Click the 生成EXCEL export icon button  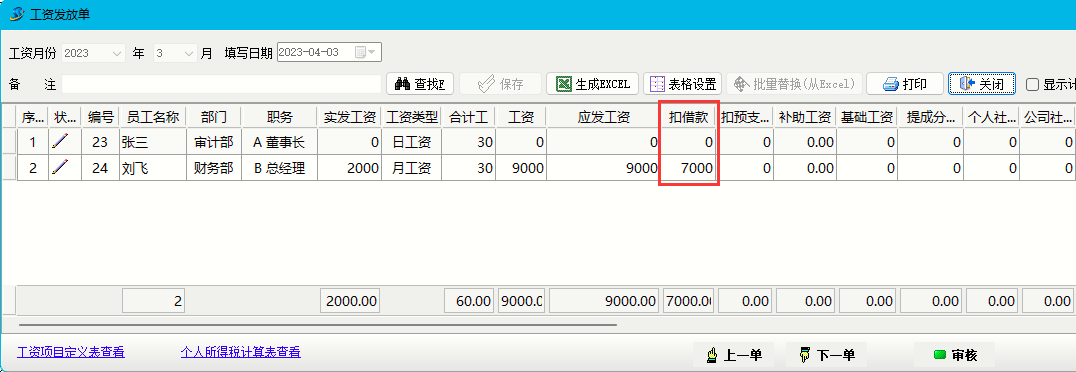[593, 84]
